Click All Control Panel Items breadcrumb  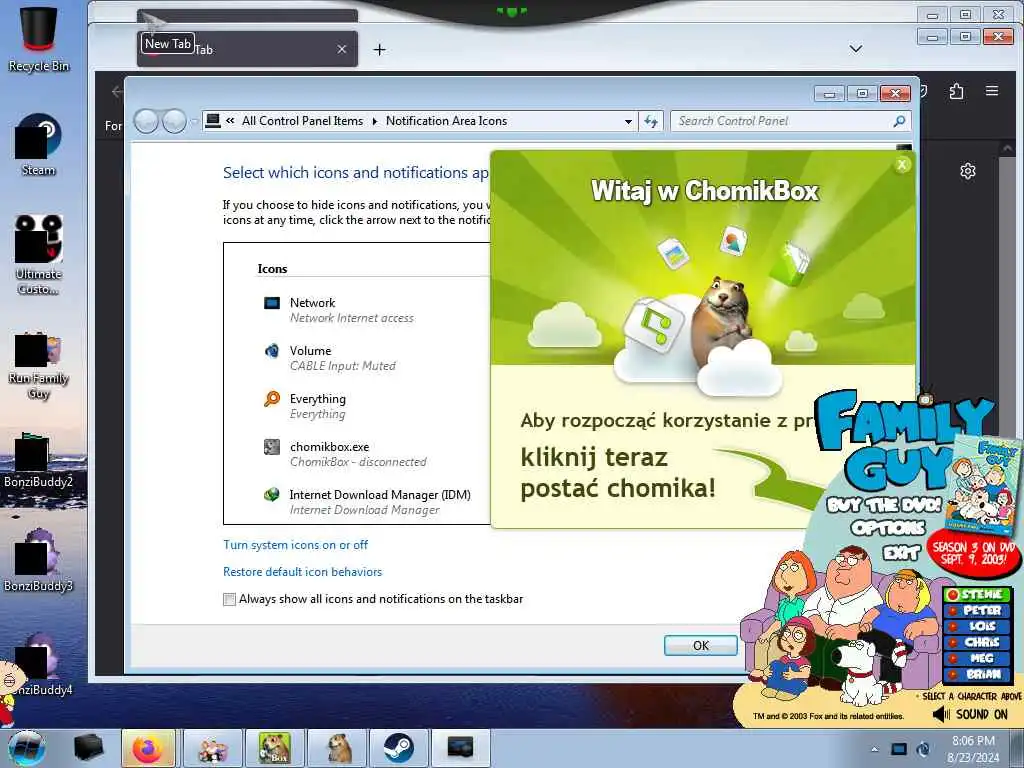(x=302, y=121)
